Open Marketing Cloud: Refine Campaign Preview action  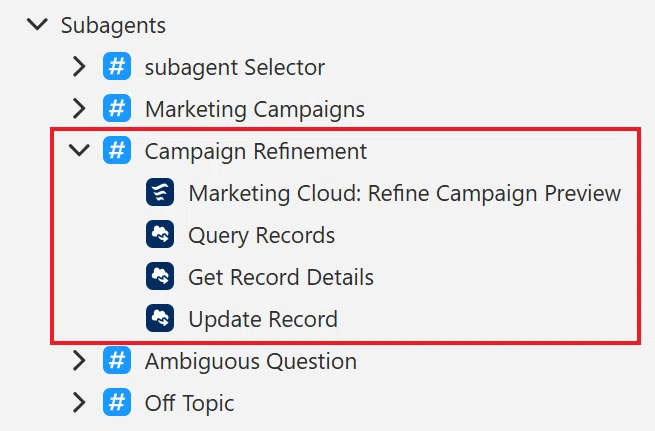pos(405,193)
